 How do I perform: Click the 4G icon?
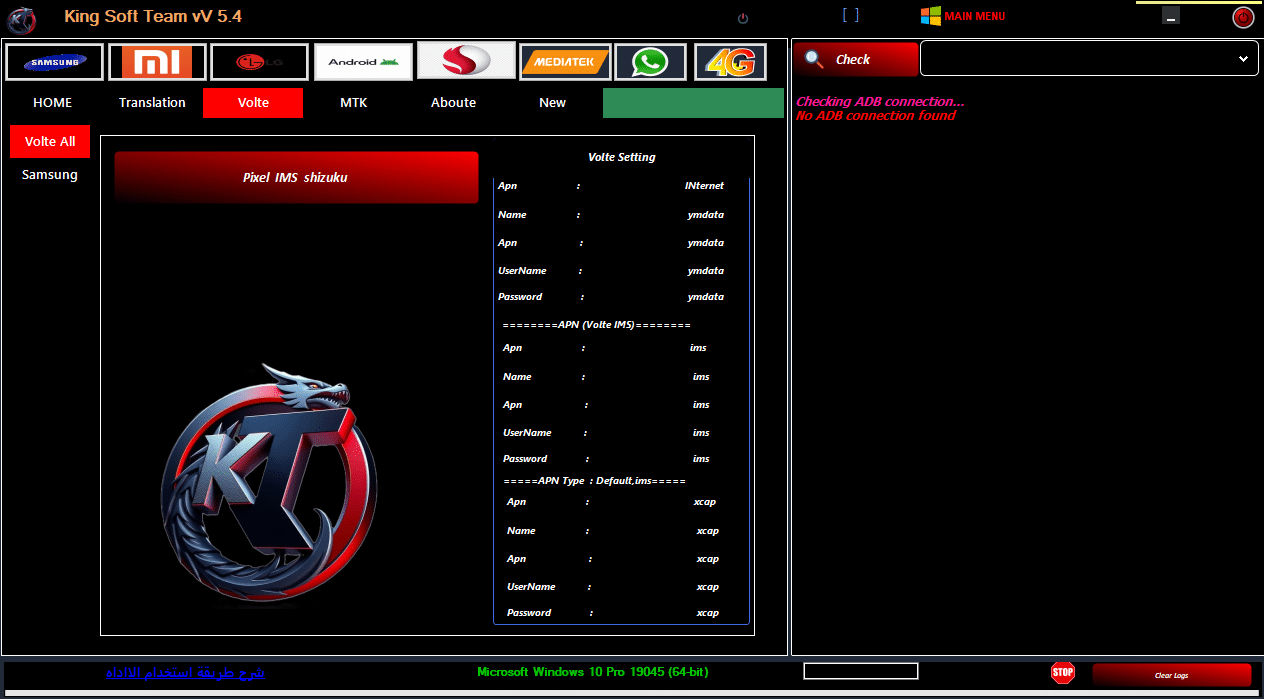[x=730, y=61]
